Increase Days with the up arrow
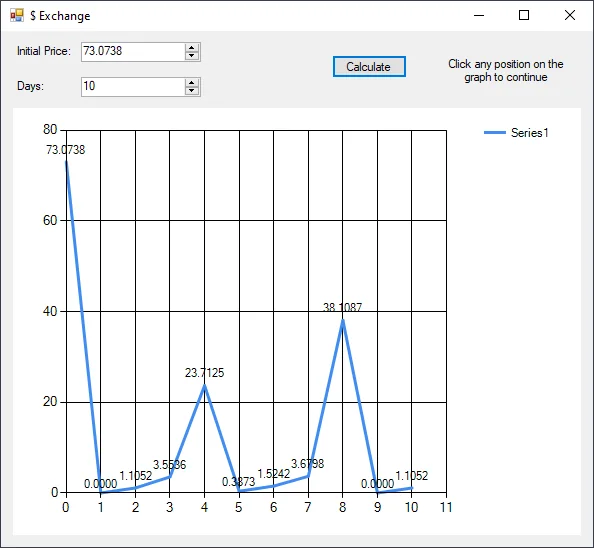The height and width of the screenshot is (548, 594). coord(192,83)
